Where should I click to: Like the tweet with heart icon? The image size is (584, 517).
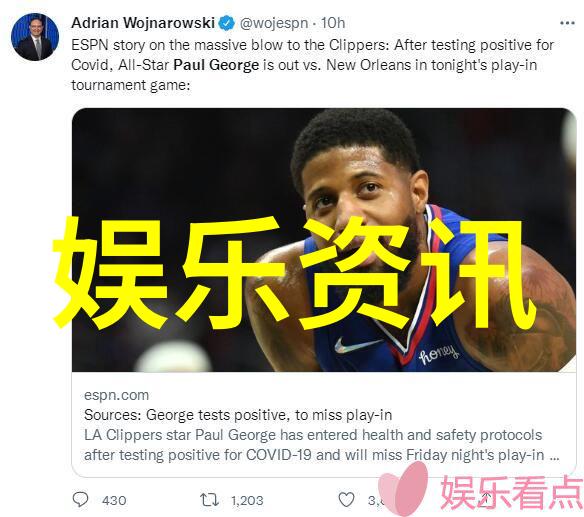(x=346, y=499)
